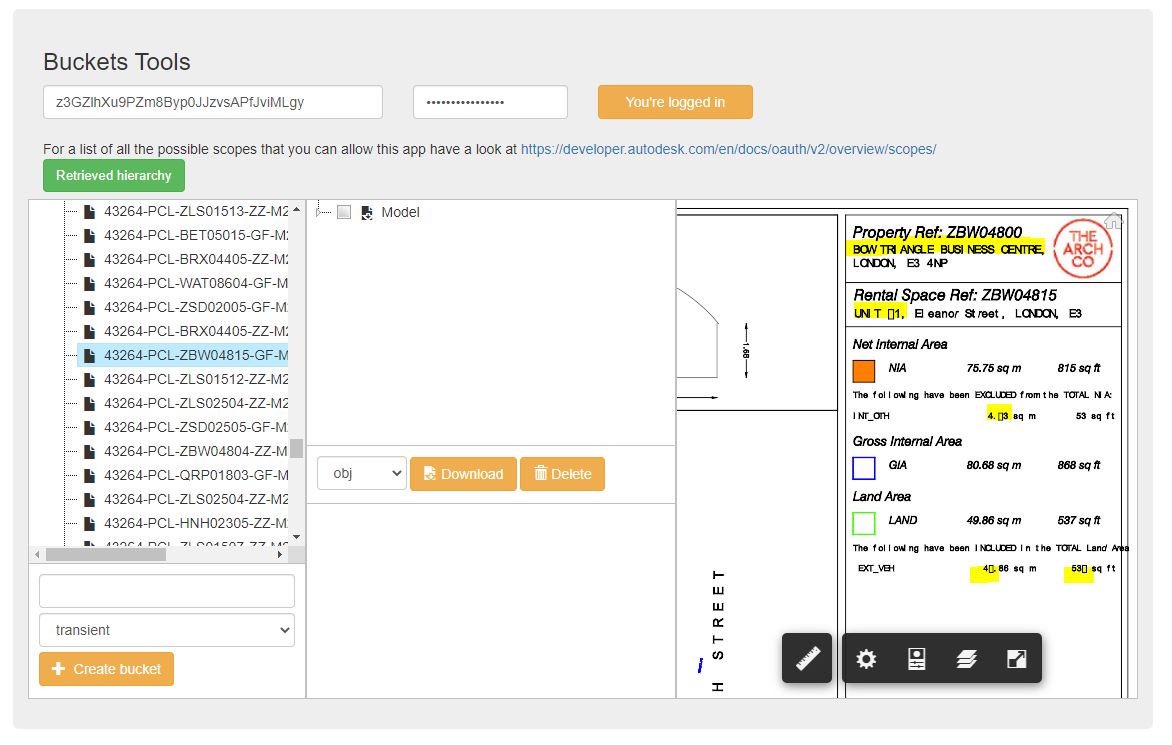Image resolution: width=1172 pixels, height=745 pixels.
Task: Click file icon of 43264-PCL-BET05015-GF-M
Action: [90, 235]
